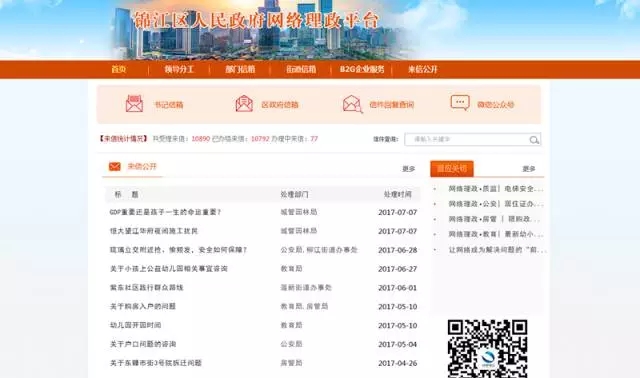Click 更多 next to the 来信公开 list
The width and height of the screenshot is (640, 378).
409,169
